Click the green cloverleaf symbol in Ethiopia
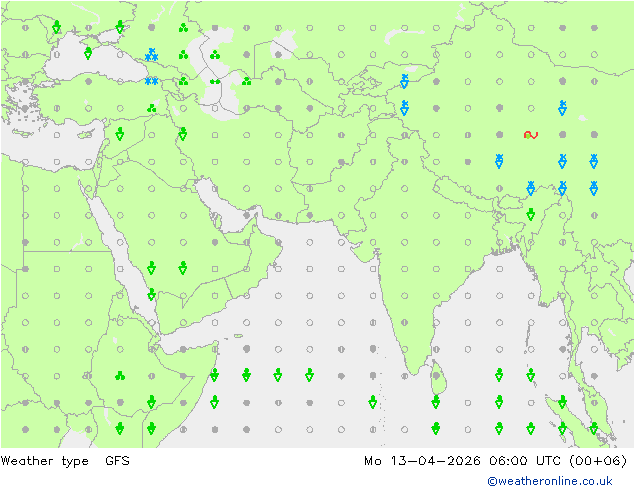 point(120,376)
